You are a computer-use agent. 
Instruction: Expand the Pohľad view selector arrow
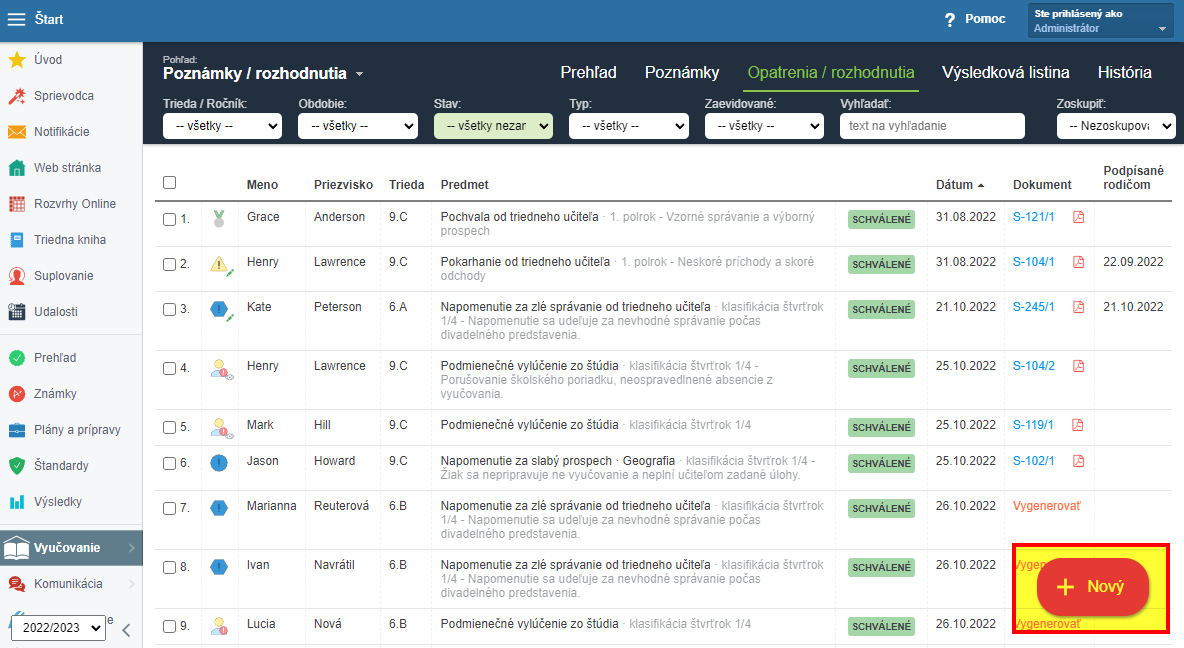click(x=359, y=74)
